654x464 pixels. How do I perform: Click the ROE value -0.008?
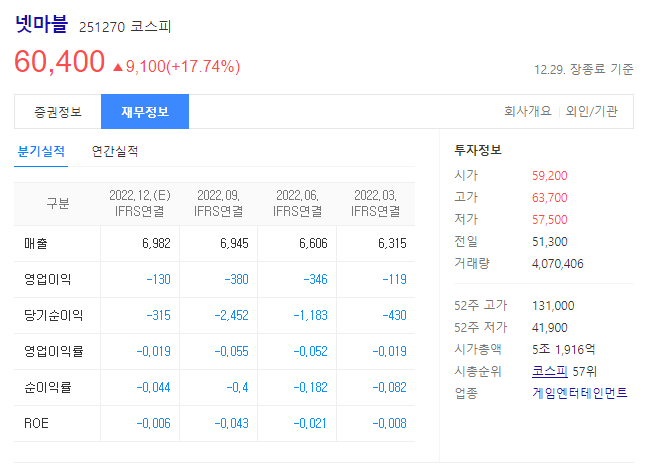390,423
